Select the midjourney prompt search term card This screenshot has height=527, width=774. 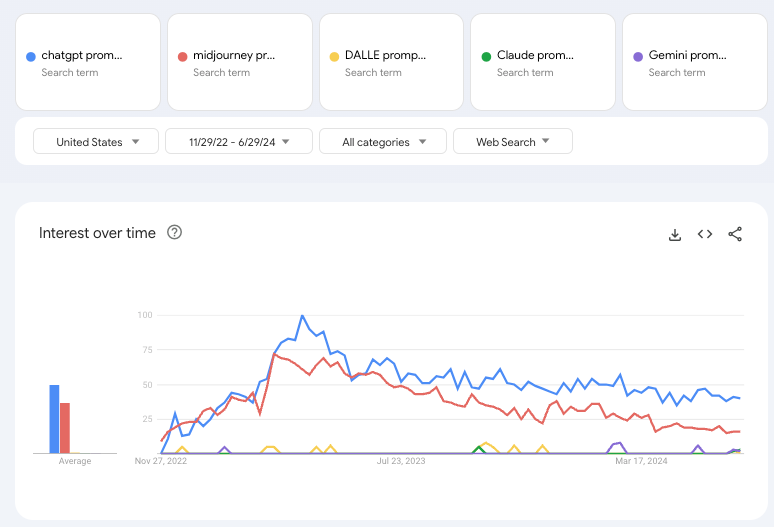click(240, 62)
